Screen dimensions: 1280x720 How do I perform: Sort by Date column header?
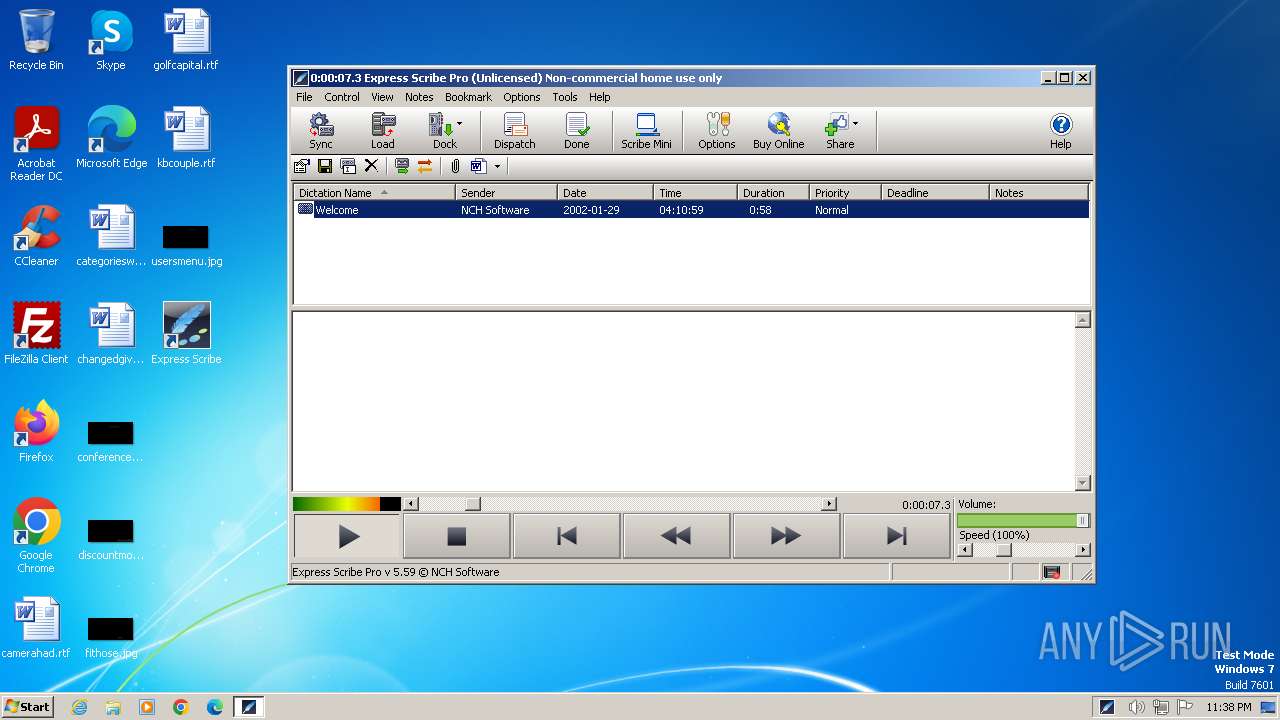click(605, 193)
